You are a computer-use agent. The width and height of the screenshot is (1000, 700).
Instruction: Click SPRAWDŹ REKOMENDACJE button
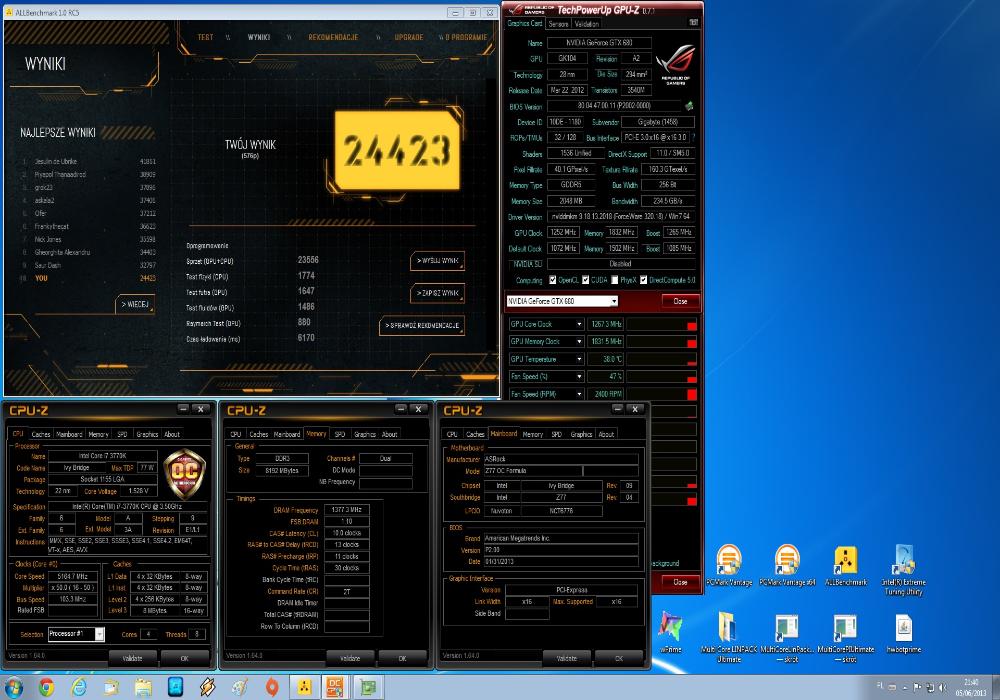(422, 325)
